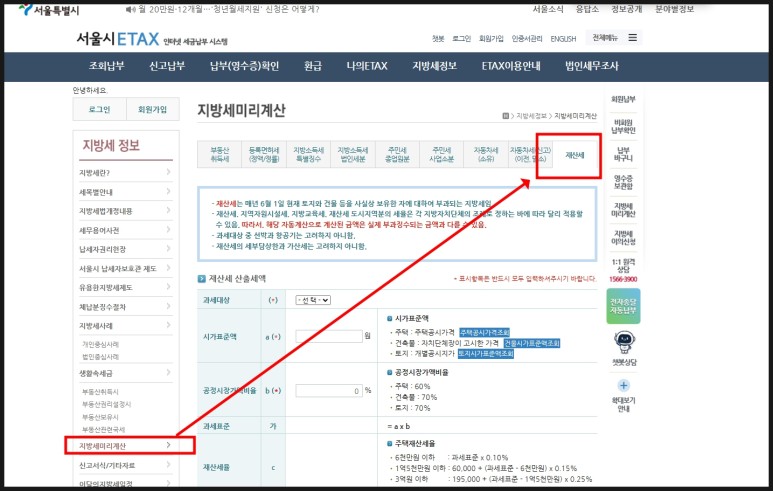Expand 지방세란? with its chevron
Viewport: 773px width, 491px height.
(169, 172)
